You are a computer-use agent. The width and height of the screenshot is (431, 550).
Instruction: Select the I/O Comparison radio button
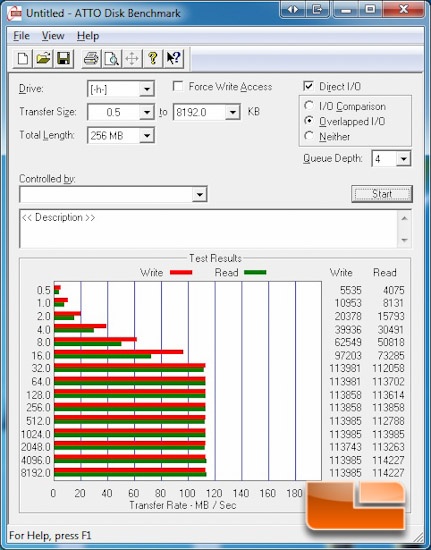309,106
